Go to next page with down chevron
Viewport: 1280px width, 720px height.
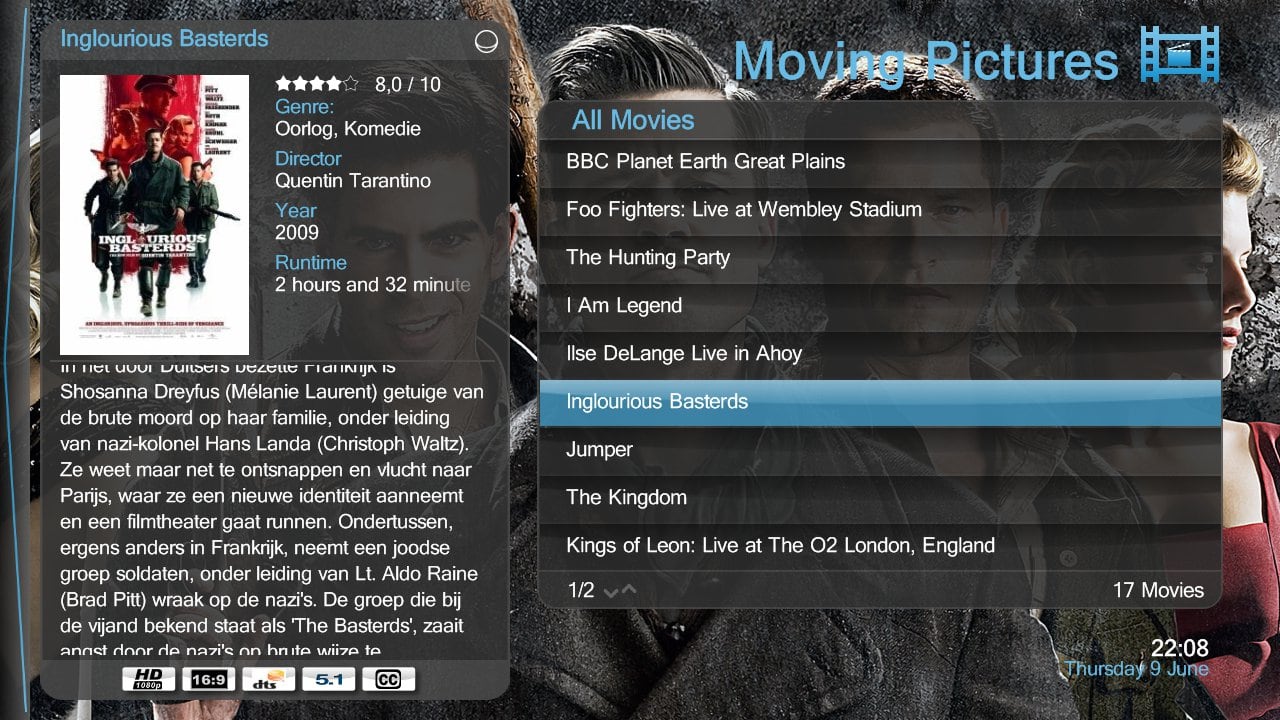click(611, 591)
